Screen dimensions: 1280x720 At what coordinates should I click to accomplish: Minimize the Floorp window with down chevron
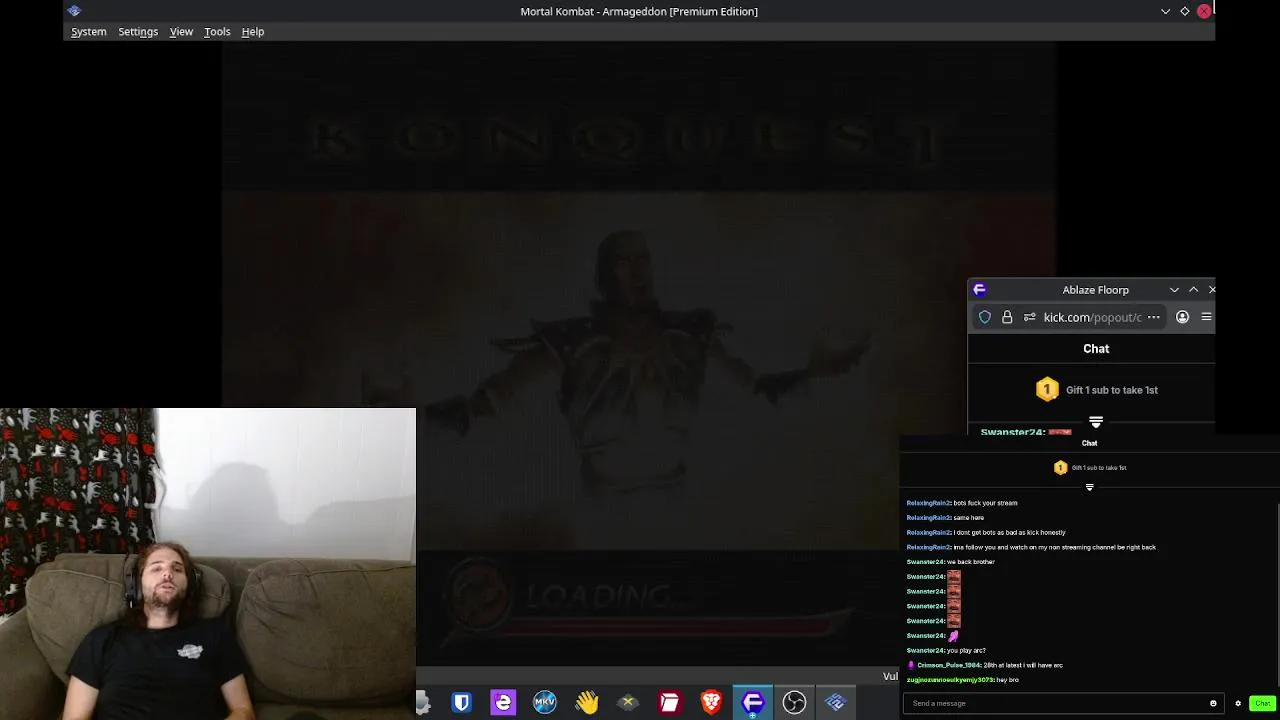(x=1174, y=289)
